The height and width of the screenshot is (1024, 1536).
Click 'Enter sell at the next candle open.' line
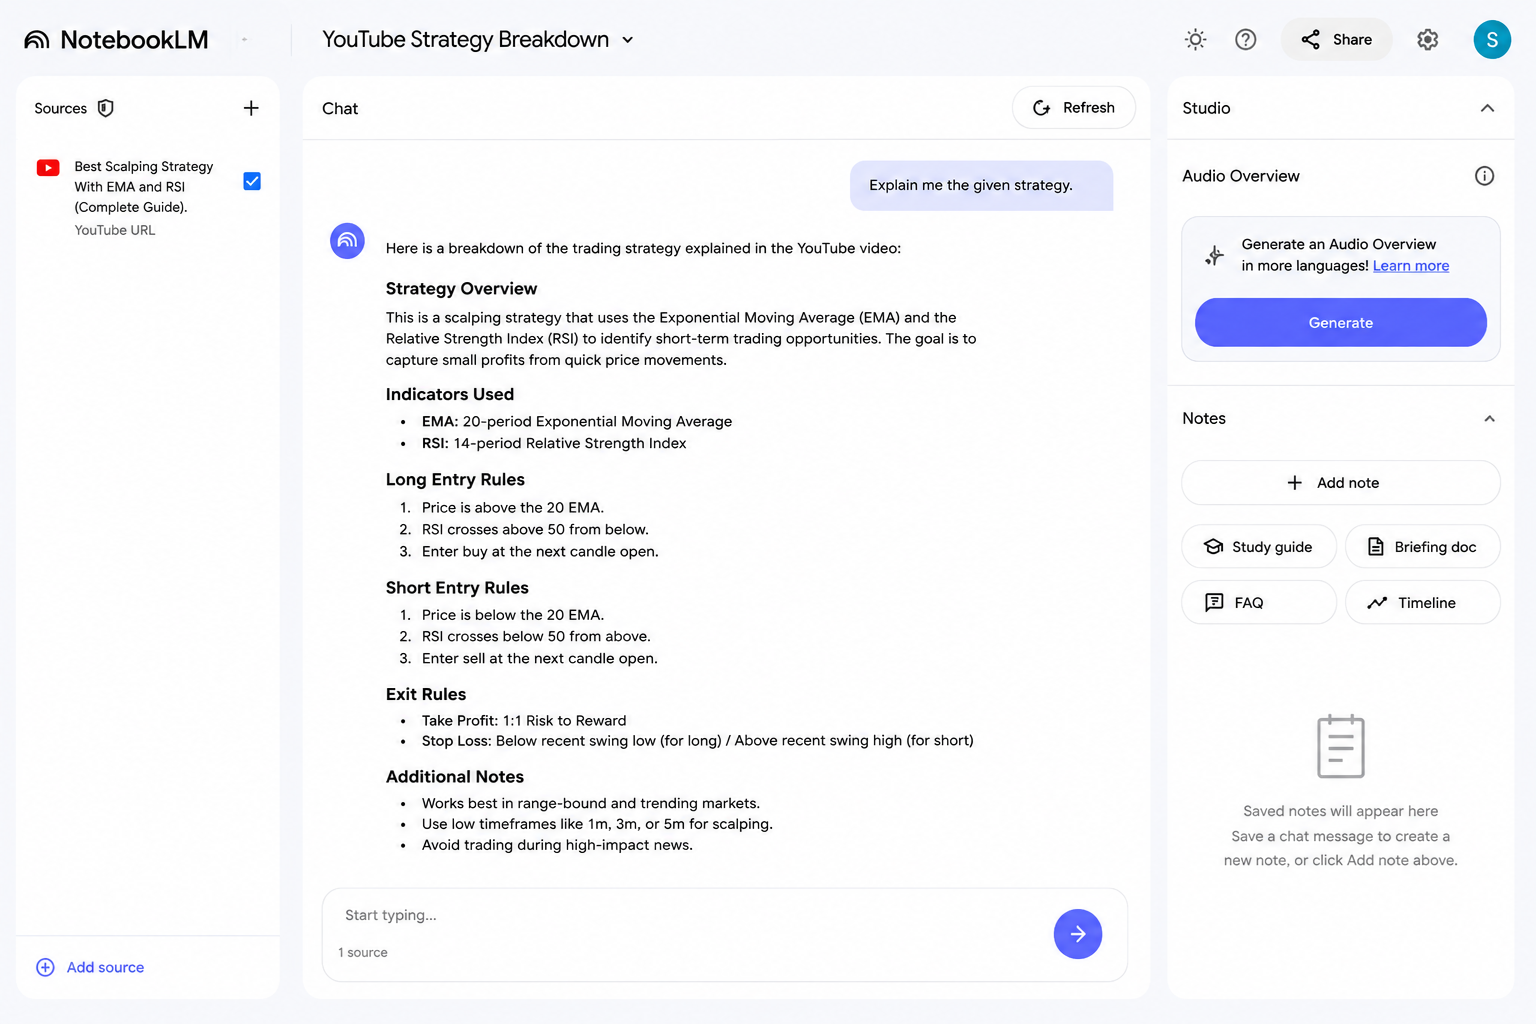540,659
